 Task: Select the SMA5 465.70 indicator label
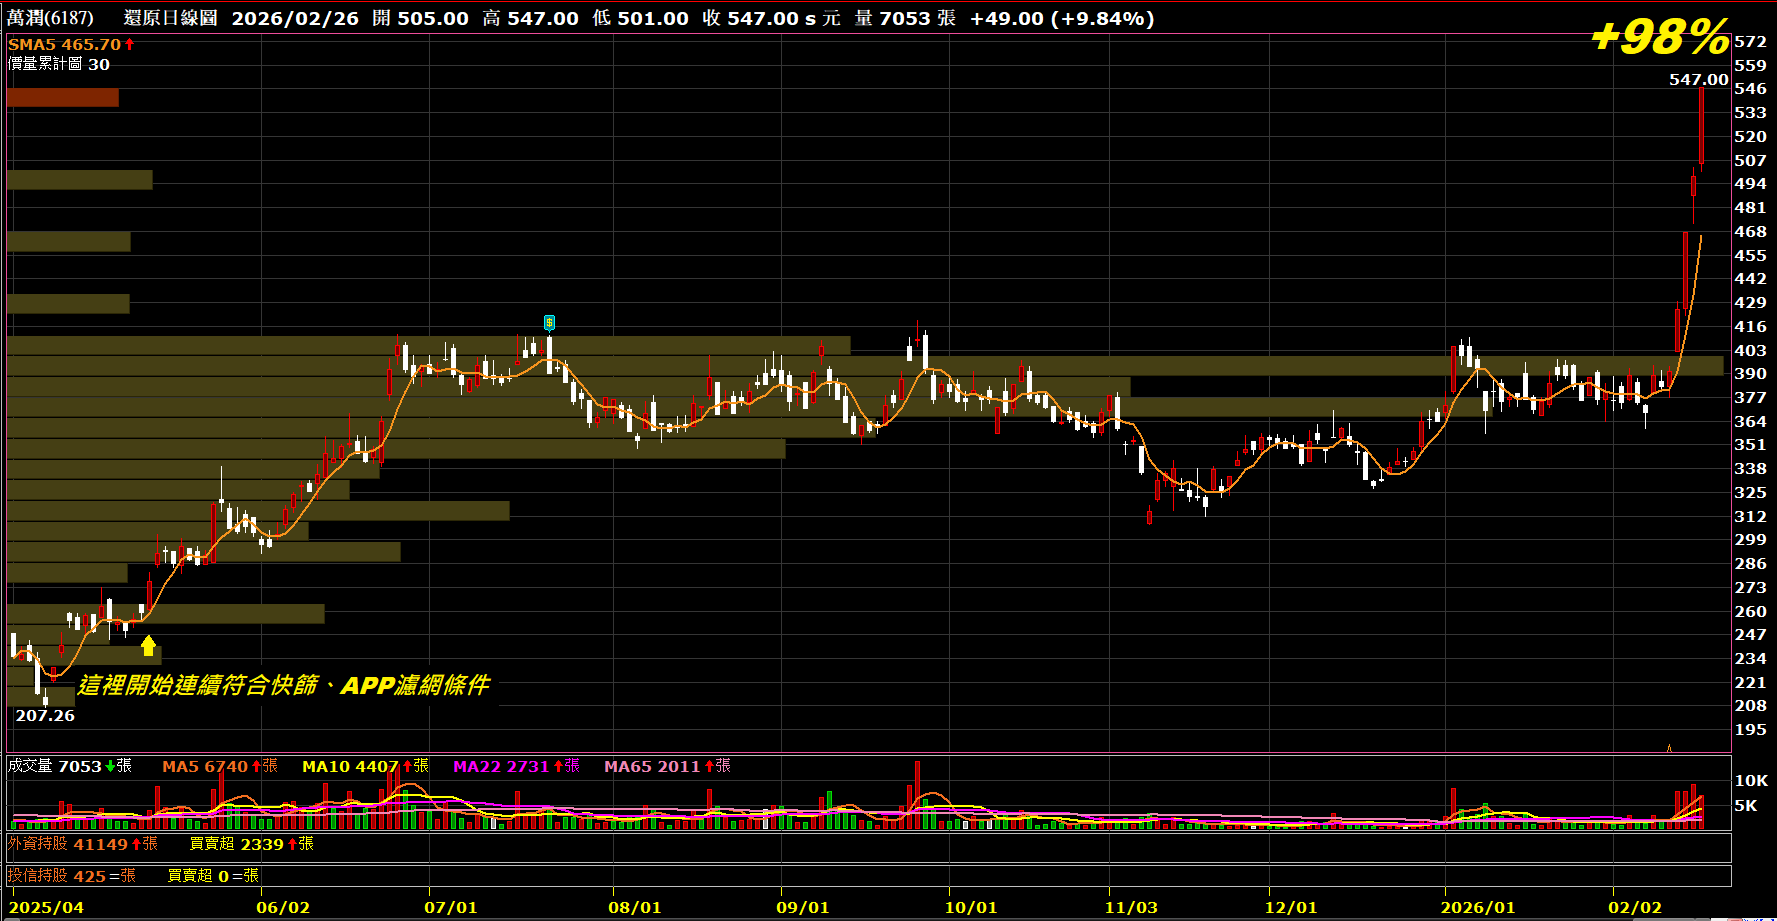[64, 44]
